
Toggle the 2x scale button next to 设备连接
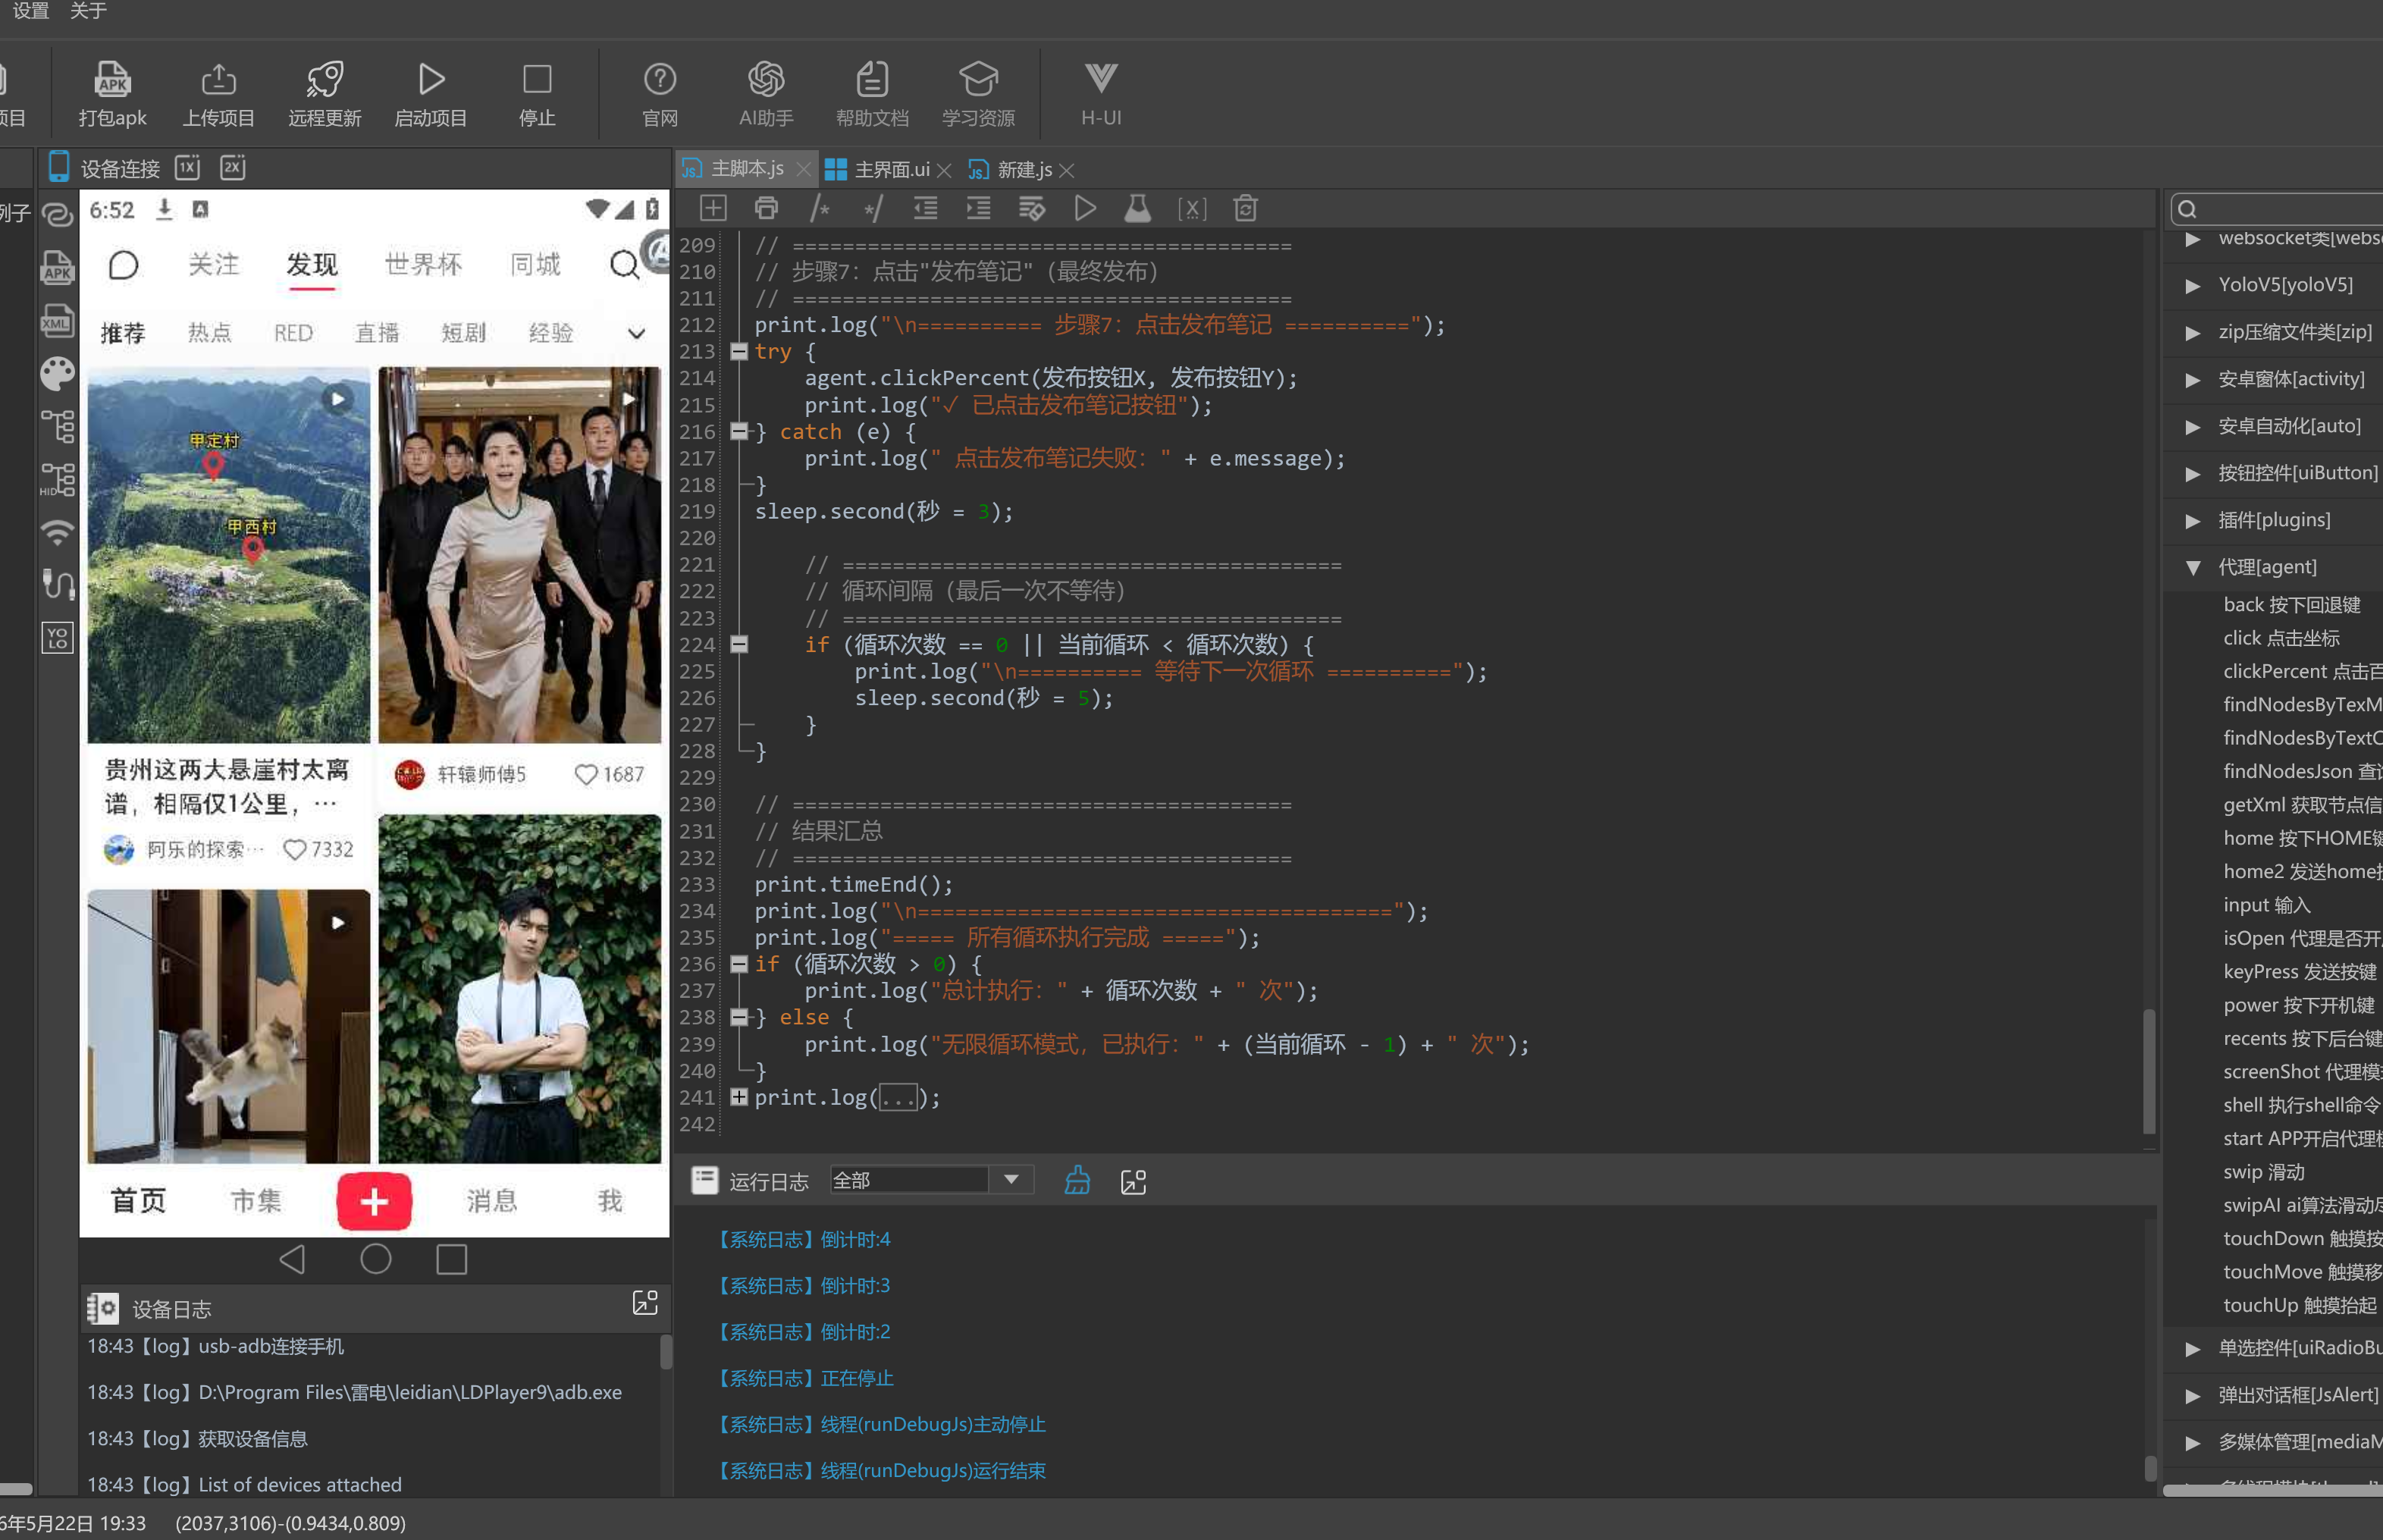coord(233,167)
